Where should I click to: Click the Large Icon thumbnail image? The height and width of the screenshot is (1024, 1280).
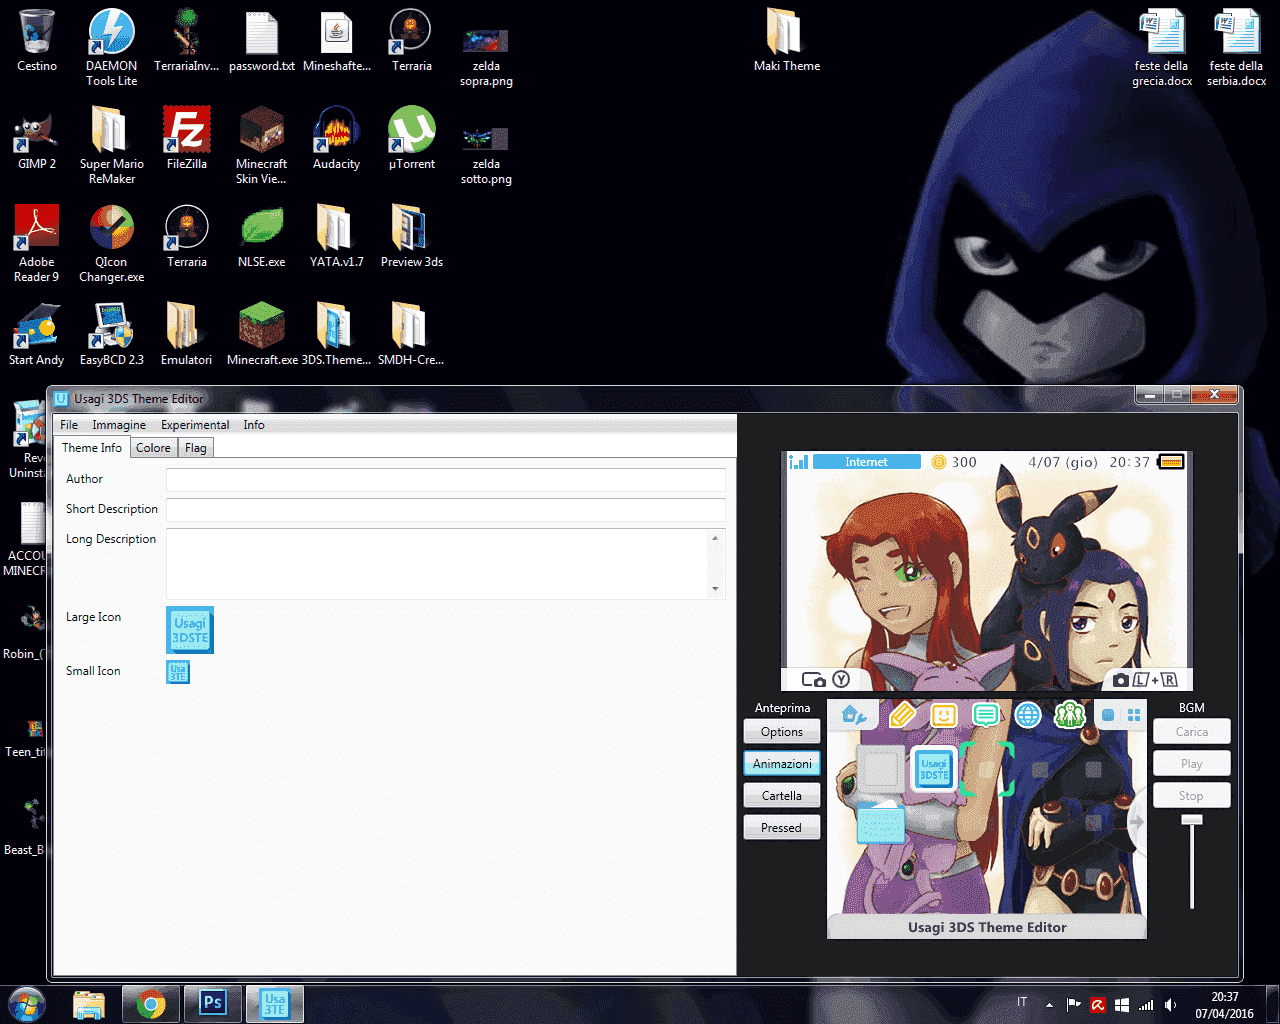click(190, 630)
